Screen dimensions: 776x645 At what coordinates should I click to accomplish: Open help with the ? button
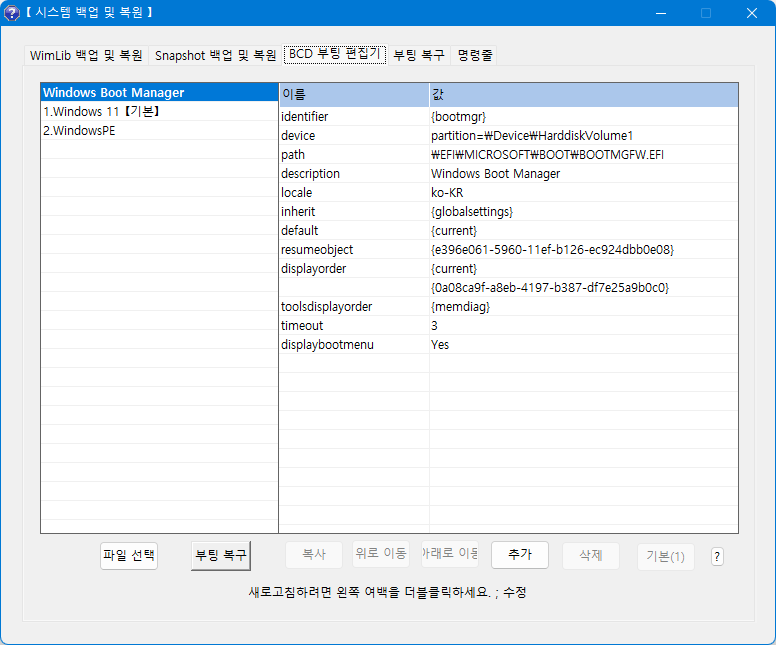717,557
